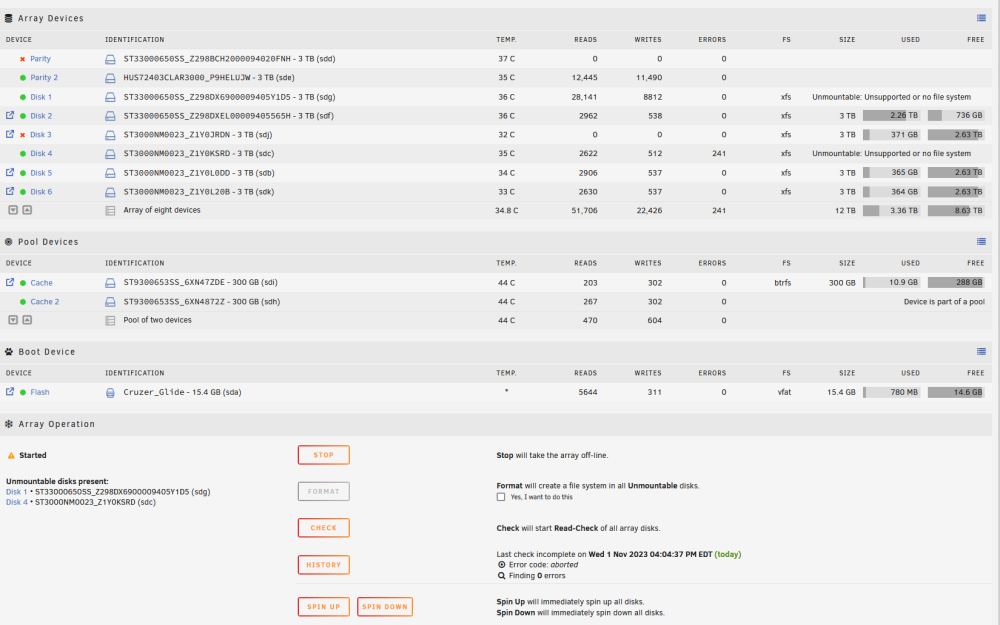Open the Disk 4 link in Array Devices table
Viewport: 1000px width, 625px height.
point(41,154)
